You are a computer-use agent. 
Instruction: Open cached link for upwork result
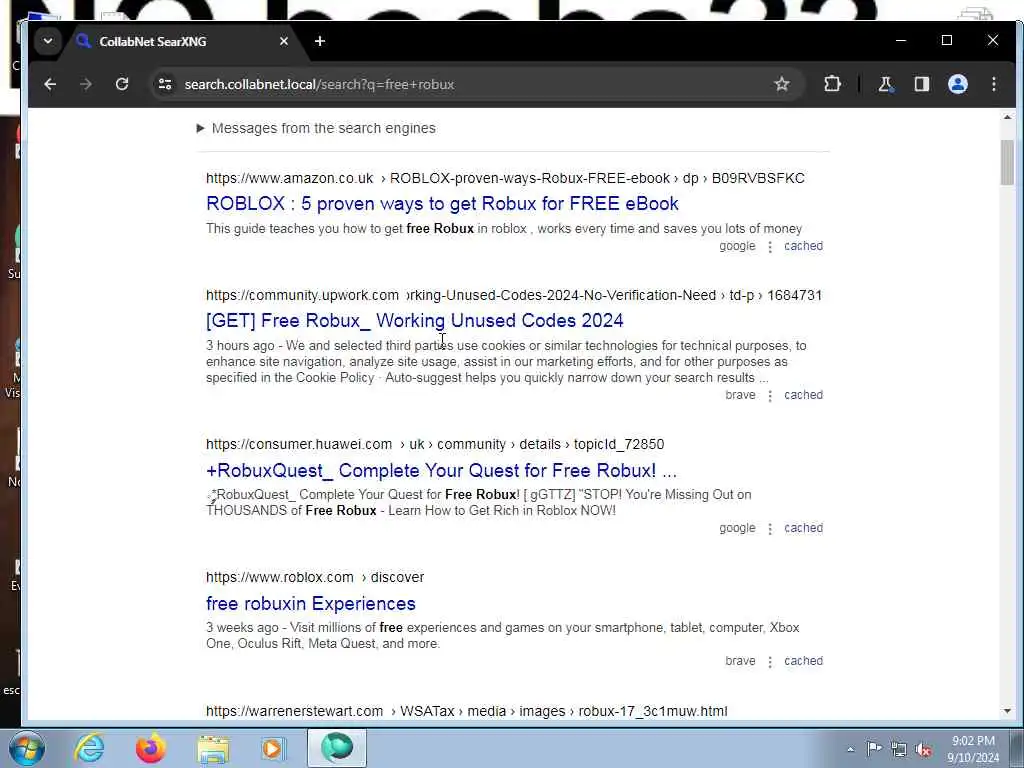click(x=803, y=395)
